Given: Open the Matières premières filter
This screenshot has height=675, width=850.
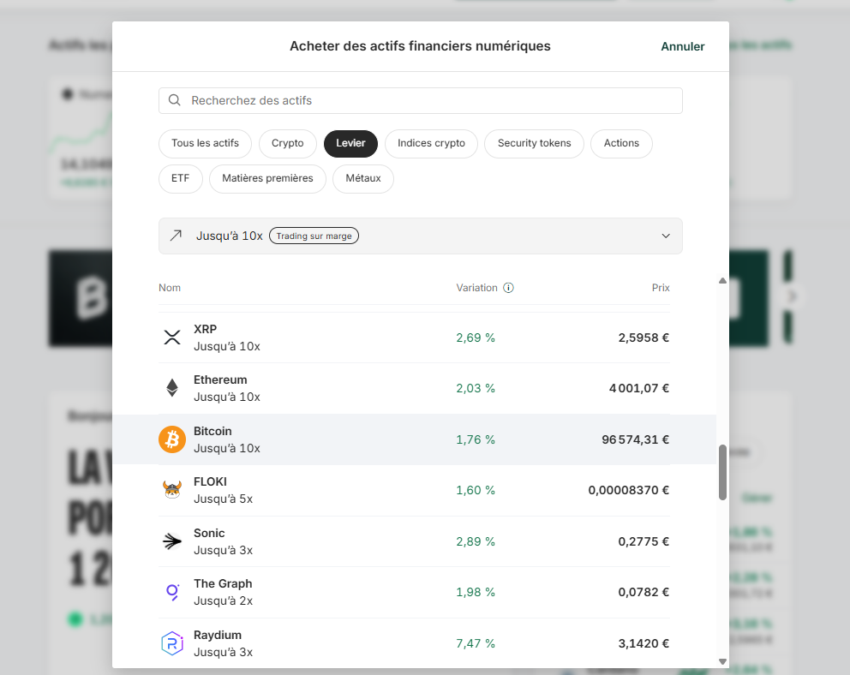Looking at the screenshot, I should 267,178.
